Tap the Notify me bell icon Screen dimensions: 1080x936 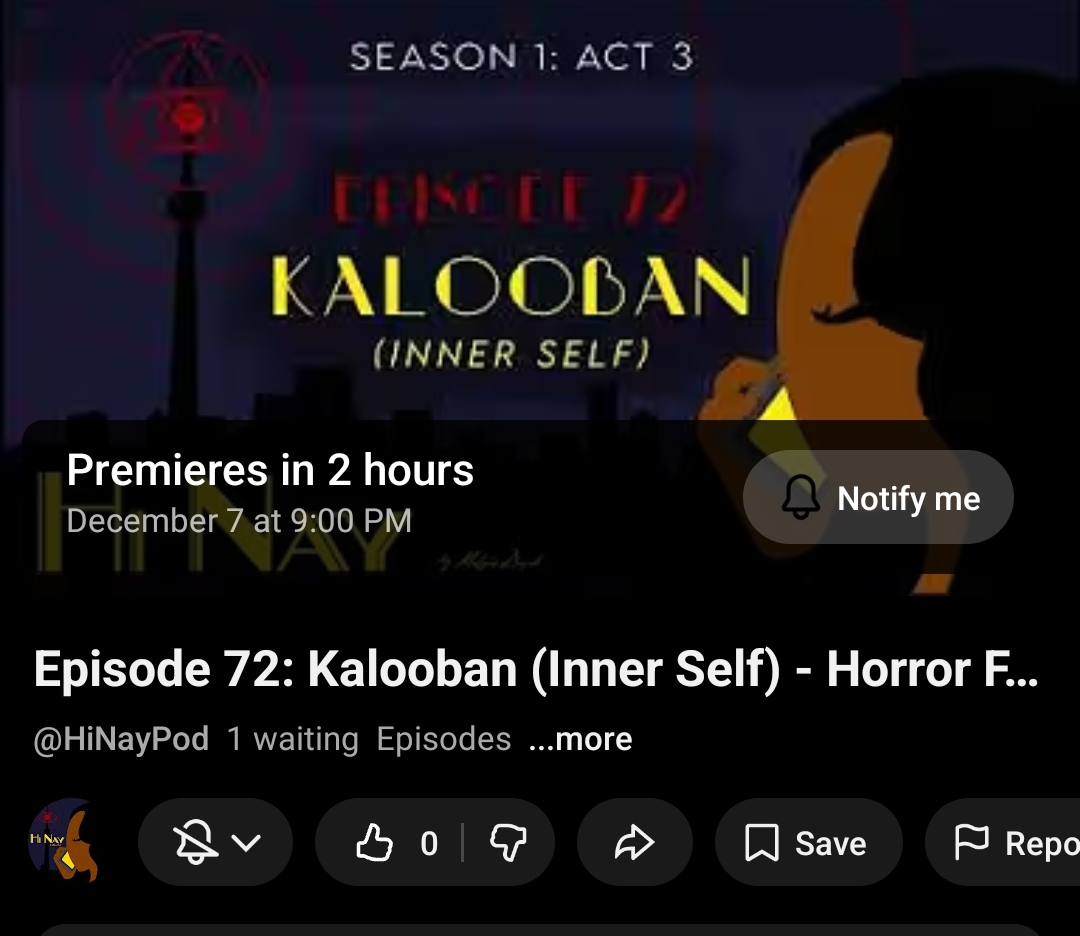[800, 497]
